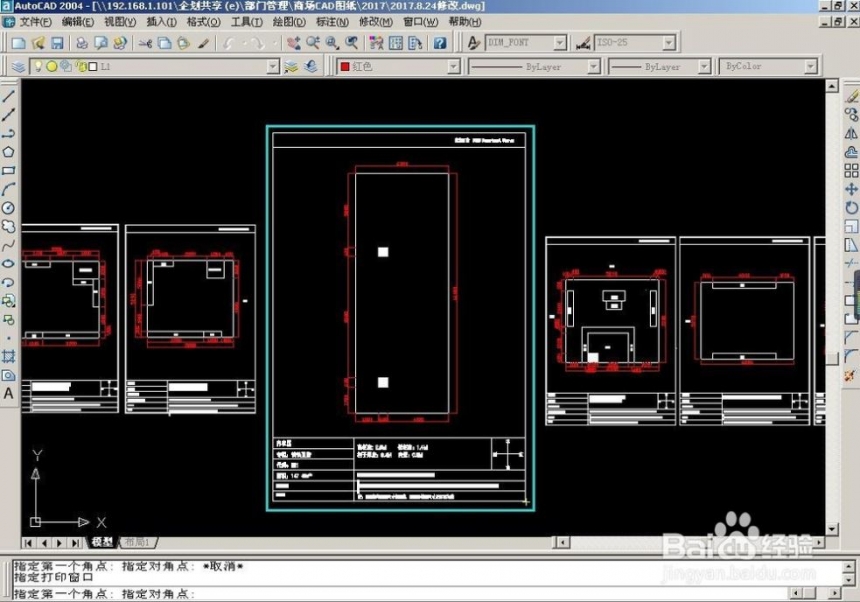Open the red color control dropdown
This screenshot has width=860, height=602.
click(453, 67)
